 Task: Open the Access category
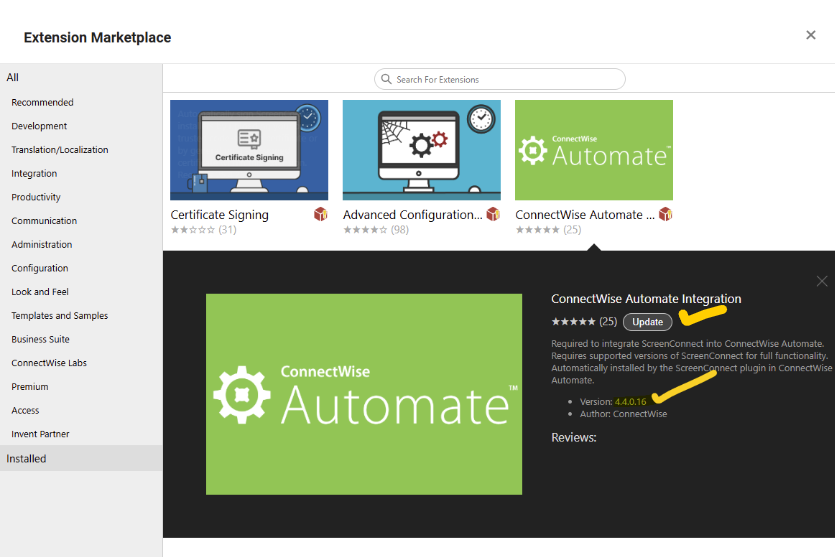coord(25,410)
